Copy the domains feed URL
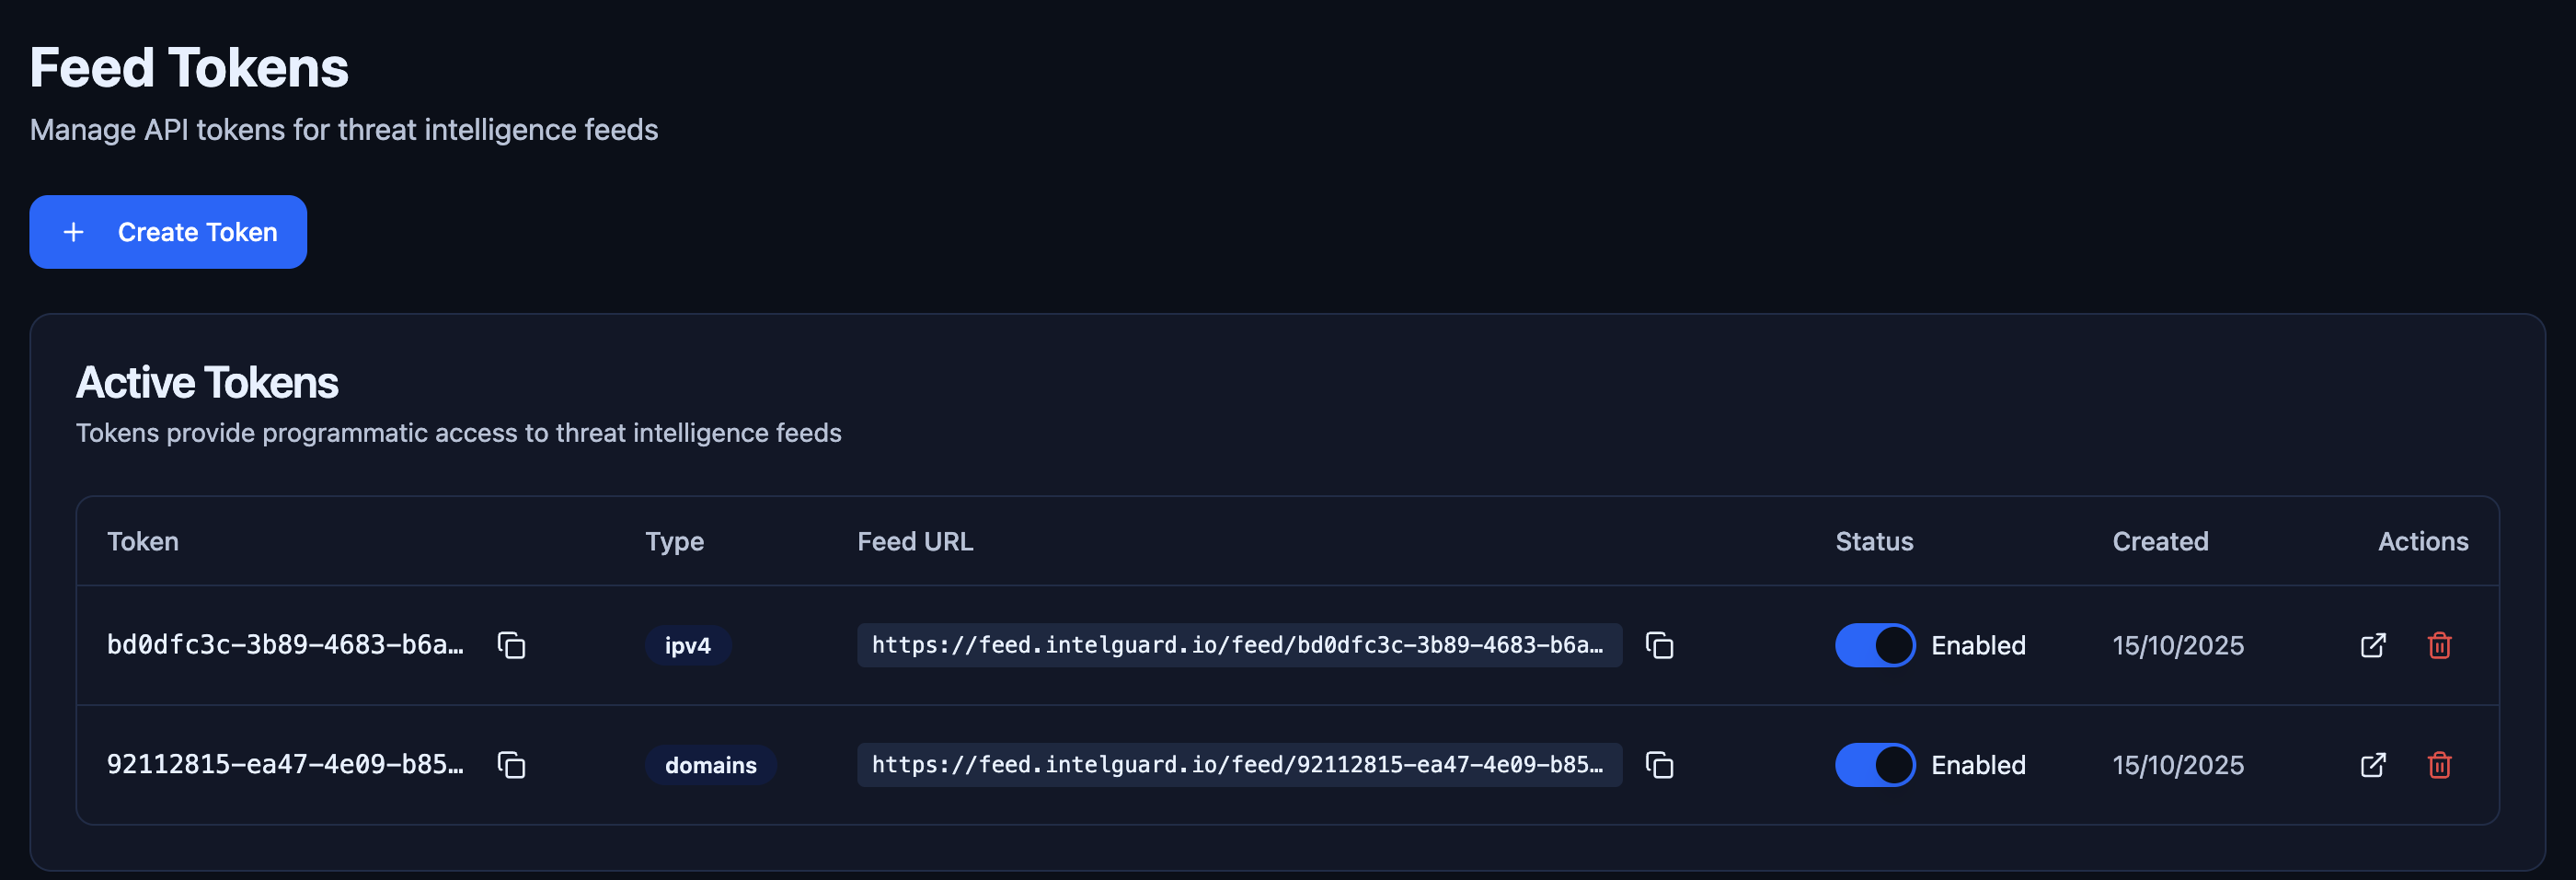The height and width of the screenshot is (880, 2576). (1659, 765)
